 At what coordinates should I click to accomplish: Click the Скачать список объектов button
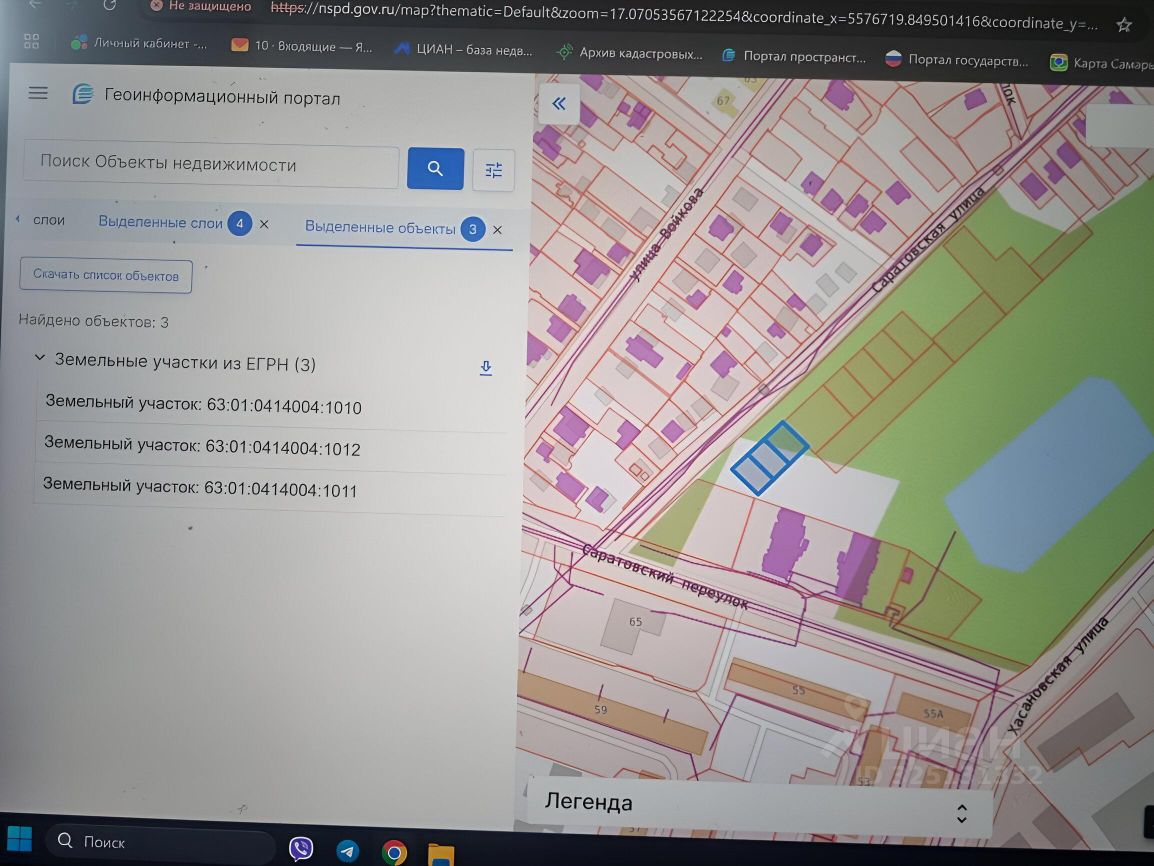tap(106, 275)
